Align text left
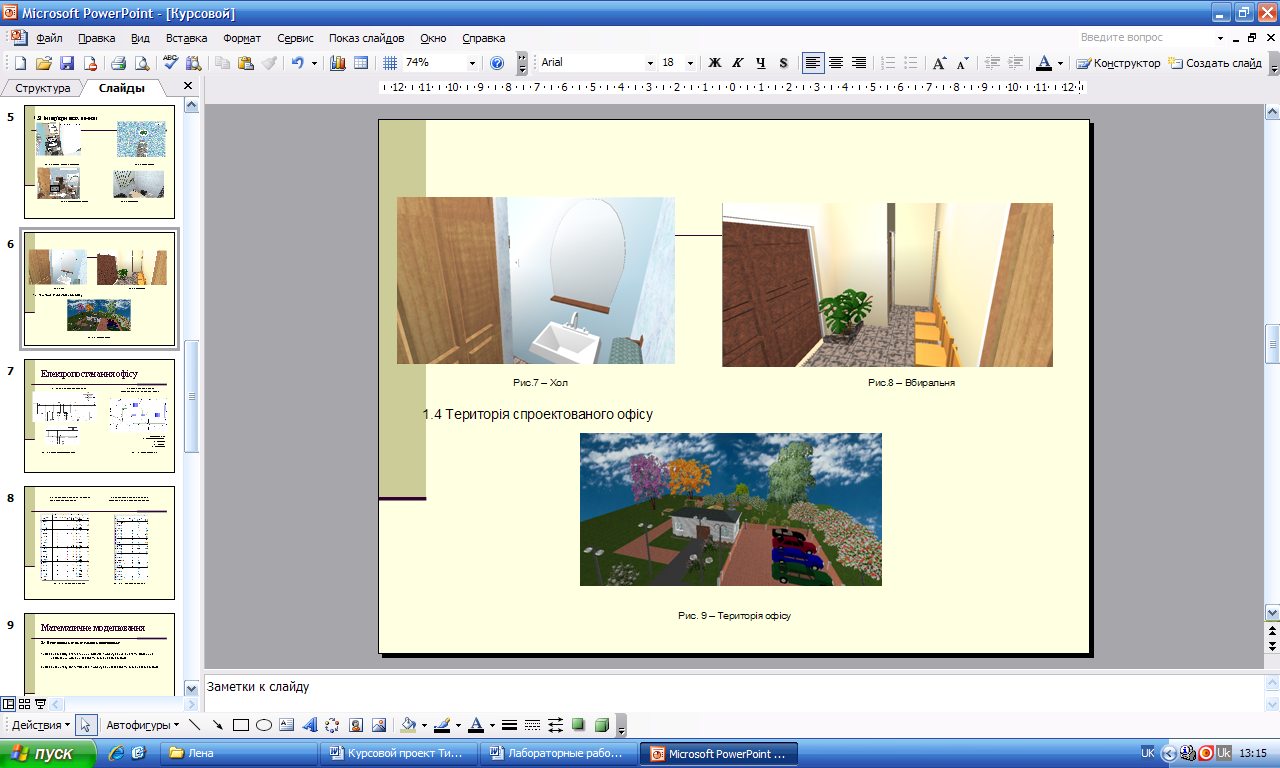 813,63
